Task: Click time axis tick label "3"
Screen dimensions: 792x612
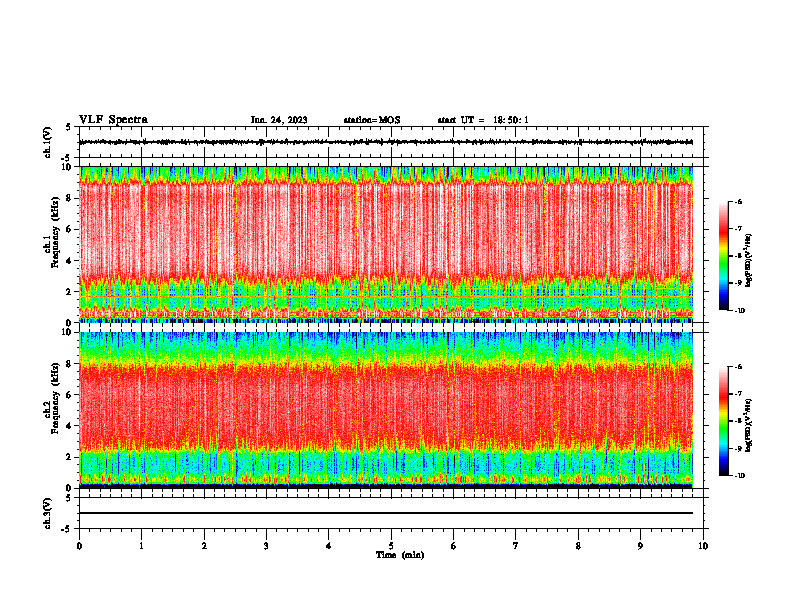Action: pos(266,546)
